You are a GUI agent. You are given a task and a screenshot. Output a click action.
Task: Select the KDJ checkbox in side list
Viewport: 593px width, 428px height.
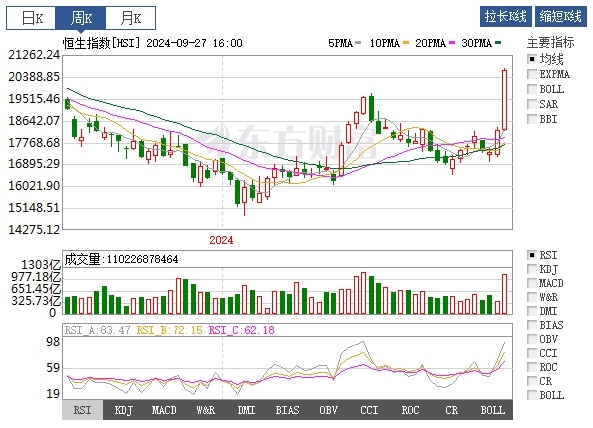coord(532,269)
